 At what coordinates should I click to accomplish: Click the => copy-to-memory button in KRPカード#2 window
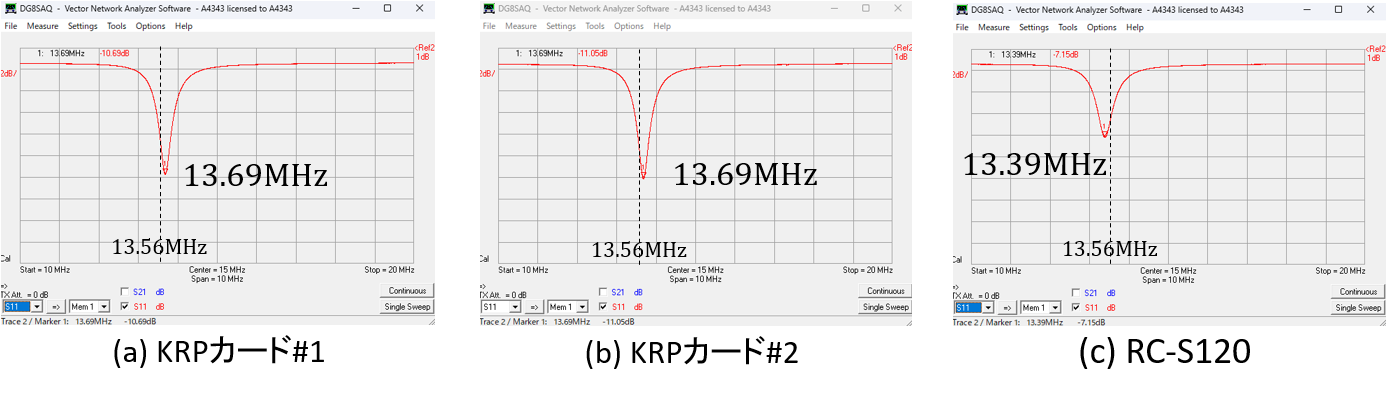tap(536, 307)
